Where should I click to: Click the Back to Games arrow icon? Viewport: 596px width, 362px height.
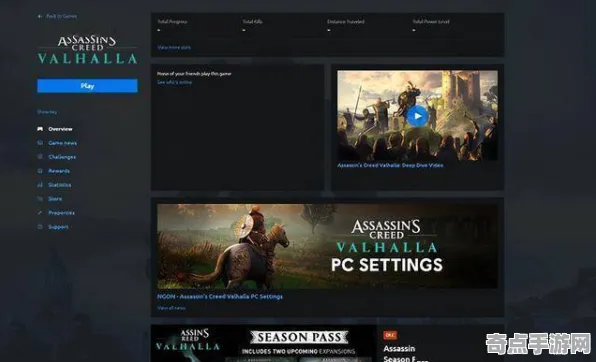click(x=40, y=16)
